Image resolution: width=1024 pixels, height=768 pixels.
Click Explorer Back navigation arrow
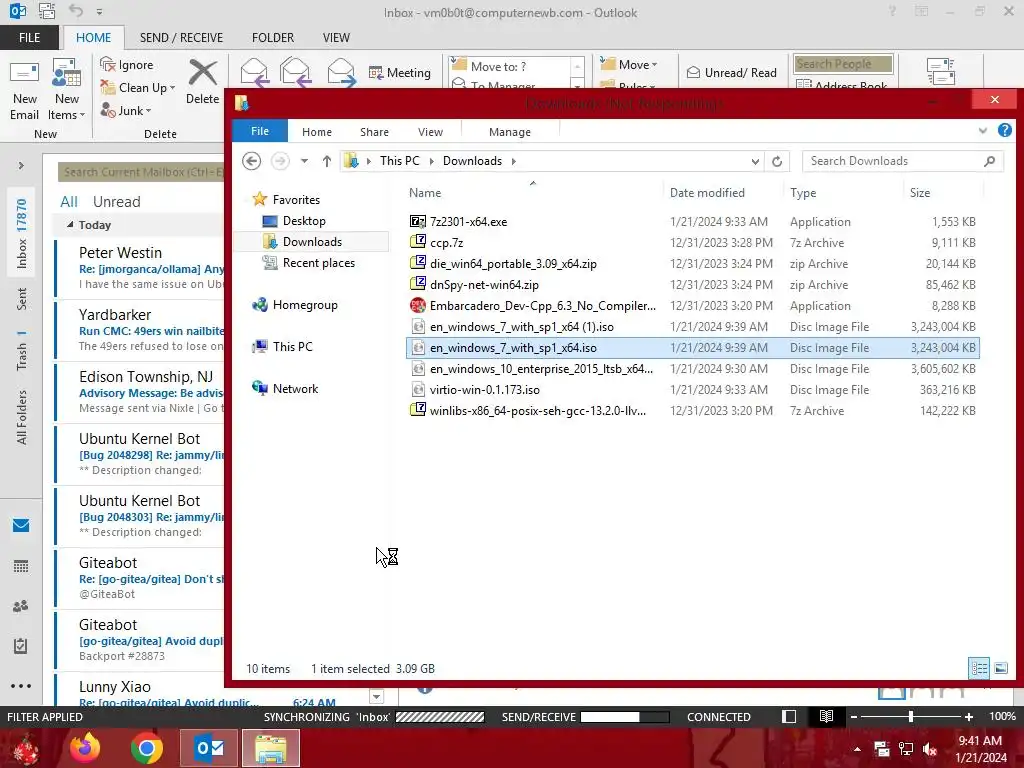tap(251, 161)
